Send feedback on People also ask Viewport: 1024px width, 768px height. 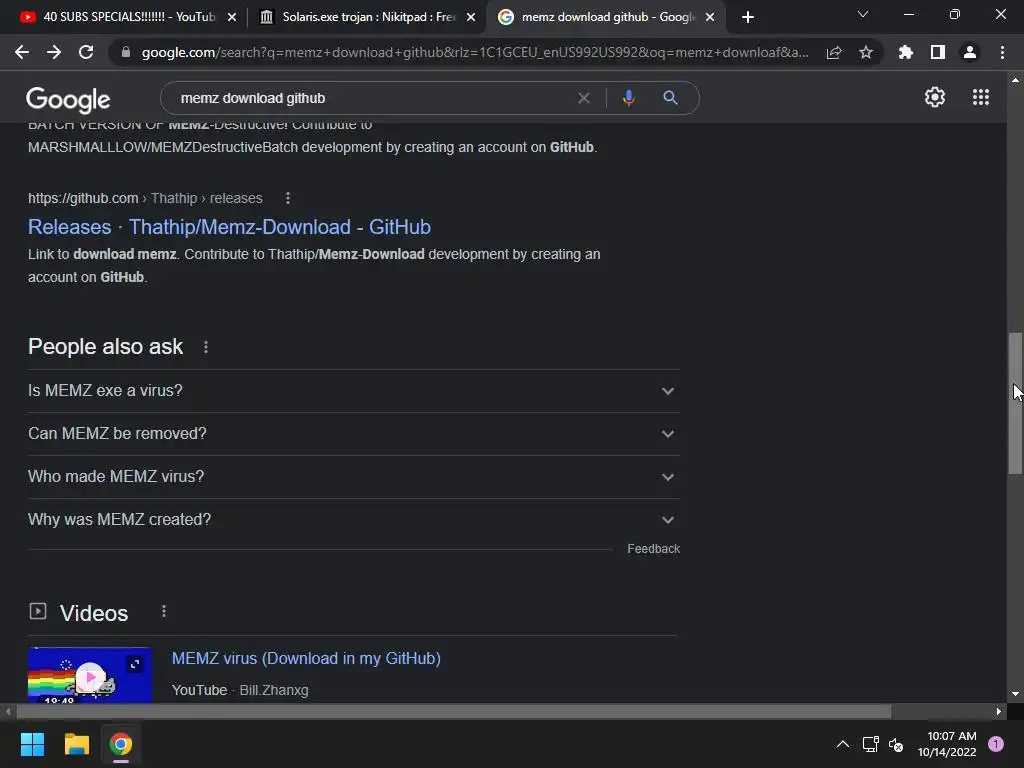tap(653, 549)
